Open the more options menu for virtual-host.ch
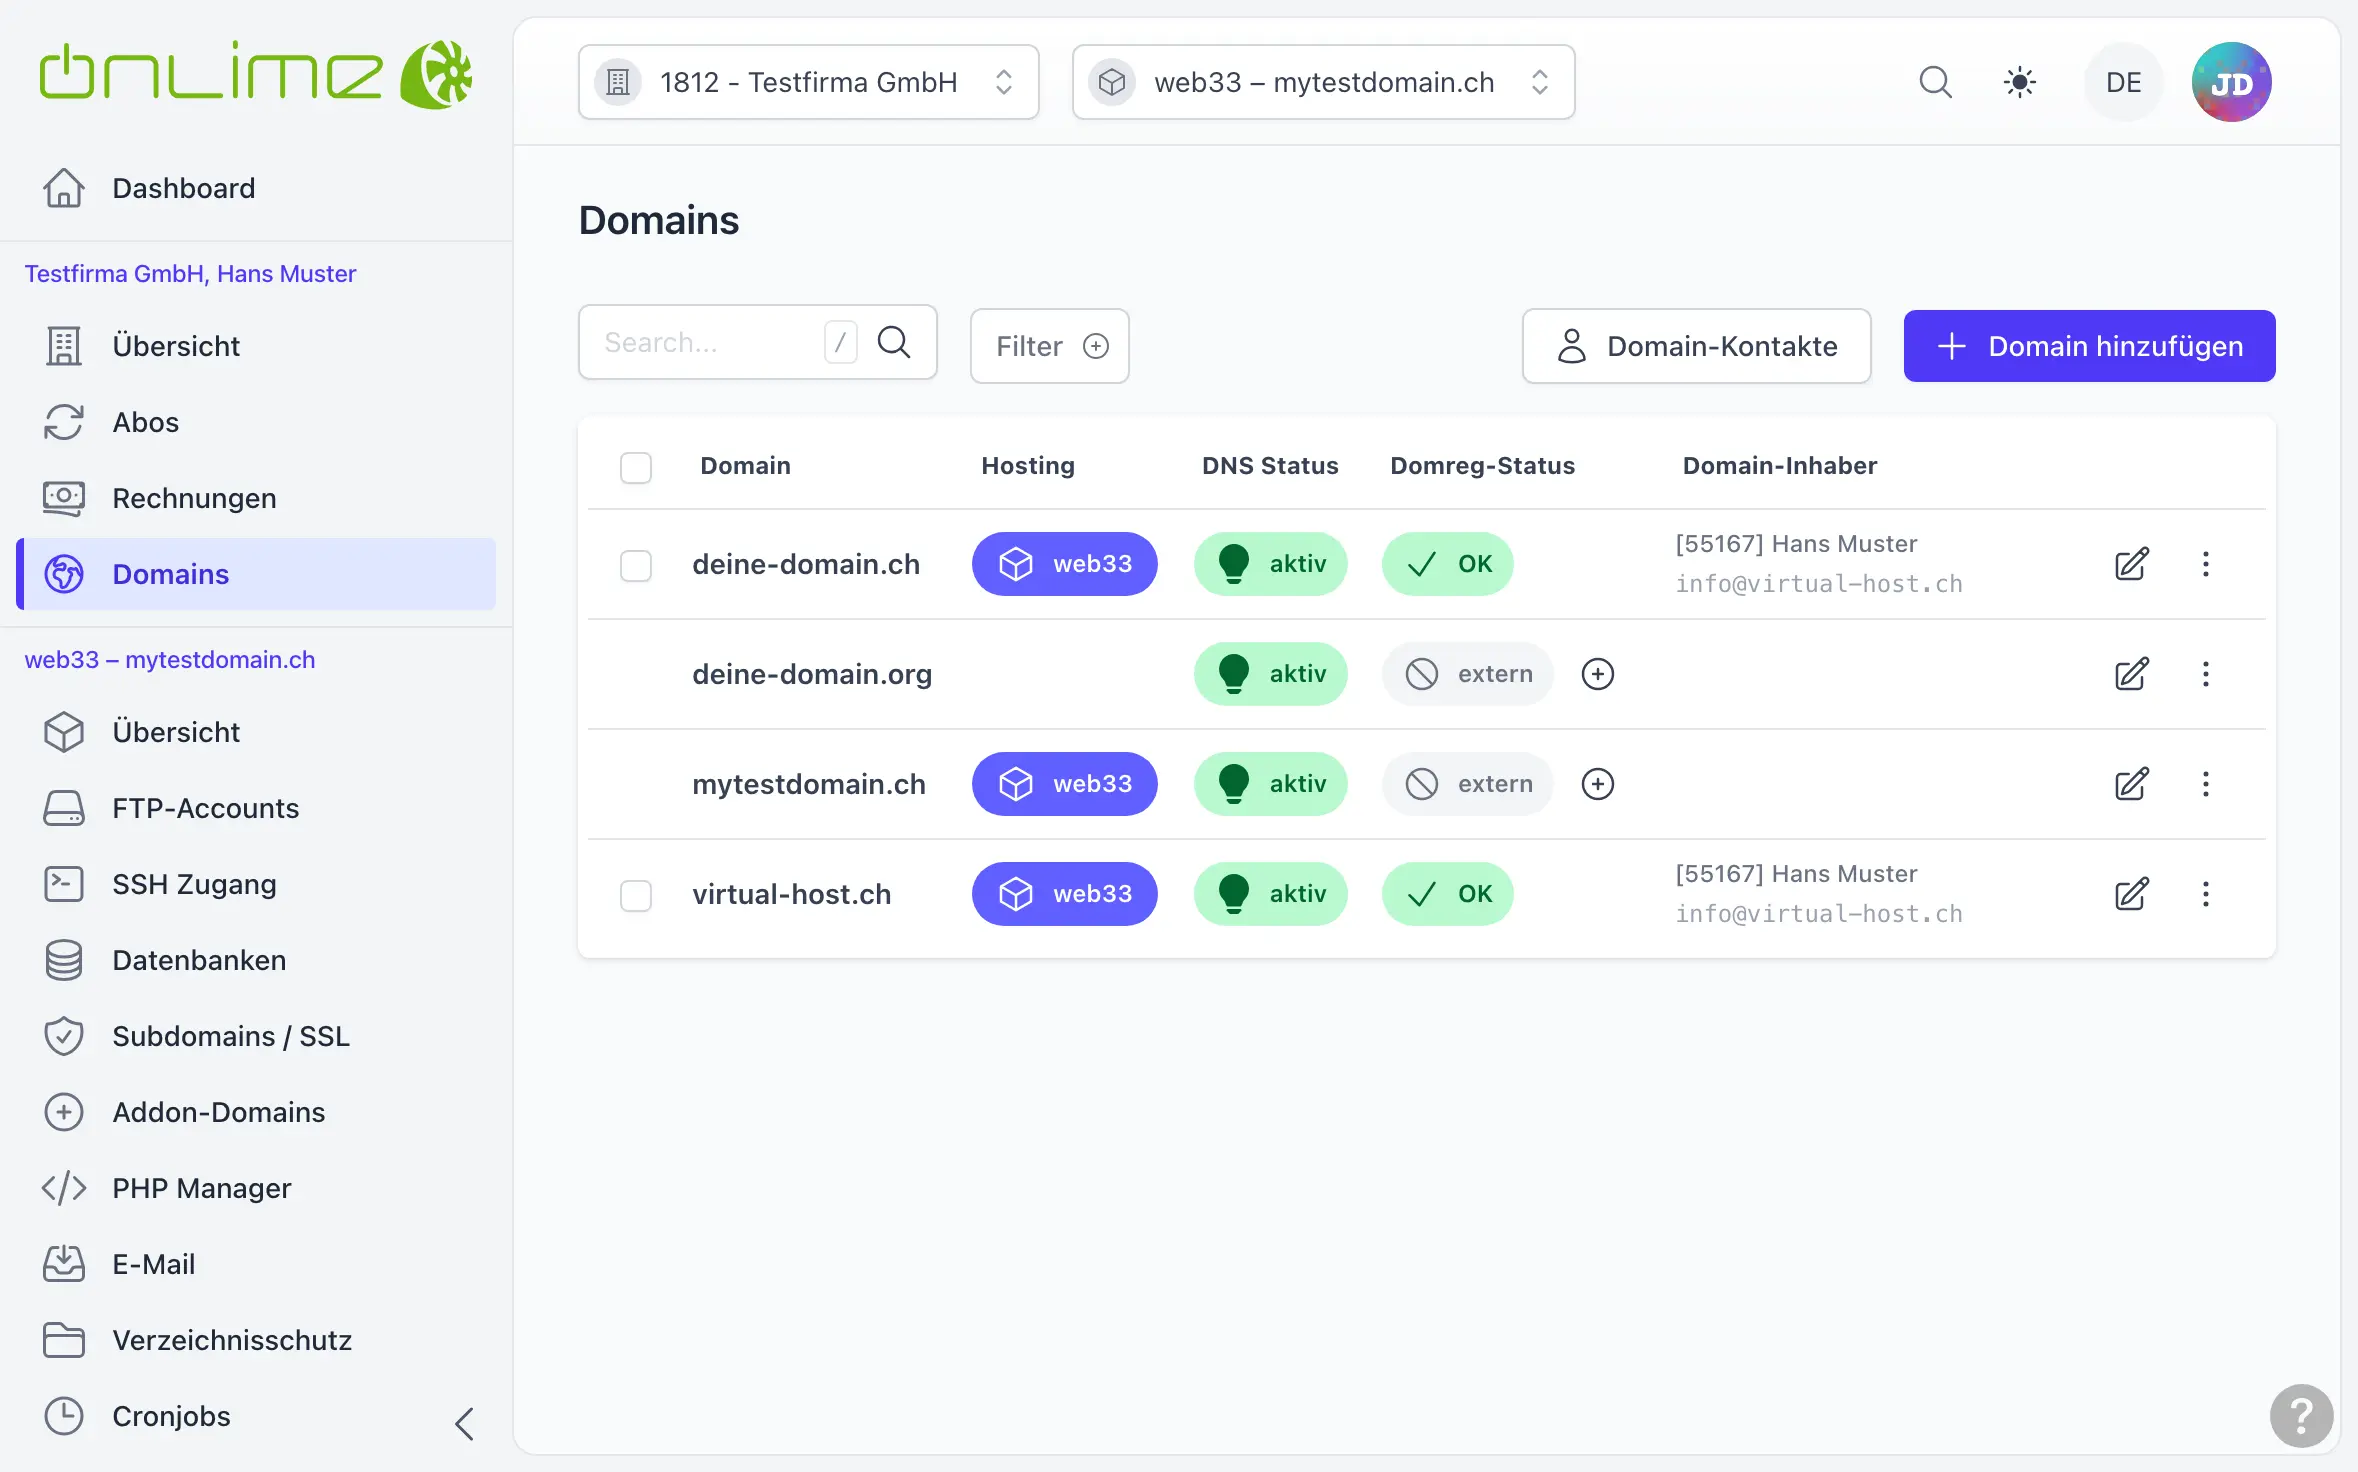Image resolution: width=2358 pixels, height=1472 pixels. point(2205,894)
